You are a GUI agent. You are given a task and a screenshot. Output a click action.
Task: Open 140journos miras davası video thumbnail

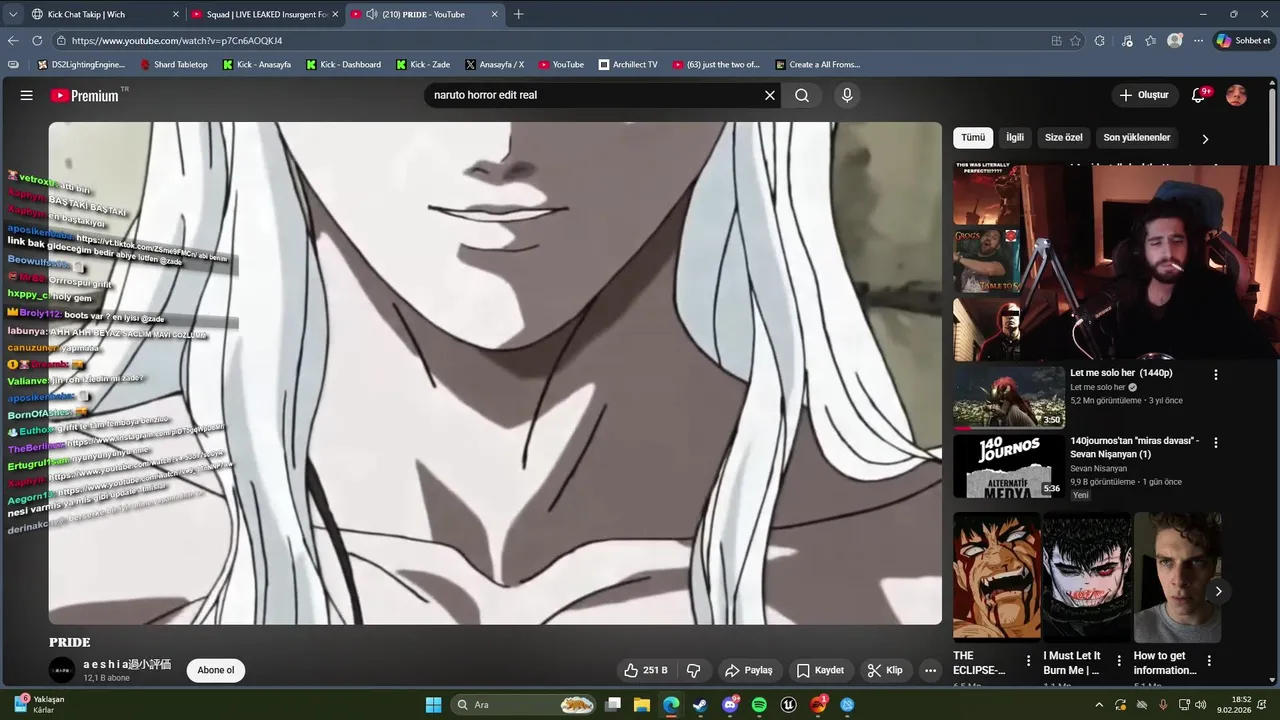click(1009, 466)
